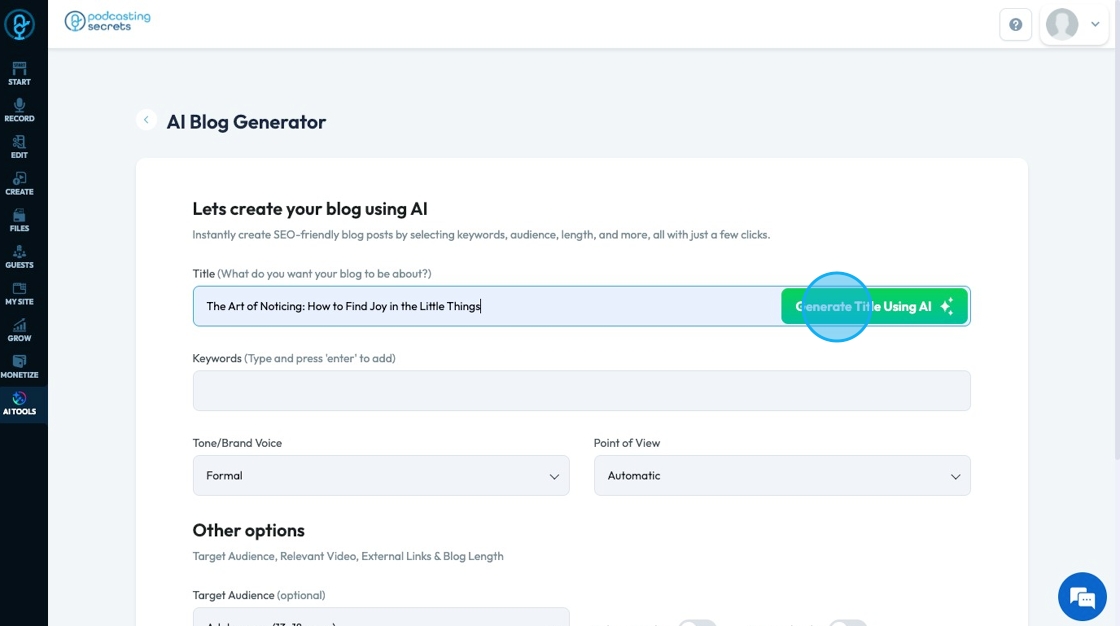The height and width of the screenshot is (626, 1120).
Task: Open the Start section in sidebar
Action: [19, 73]
